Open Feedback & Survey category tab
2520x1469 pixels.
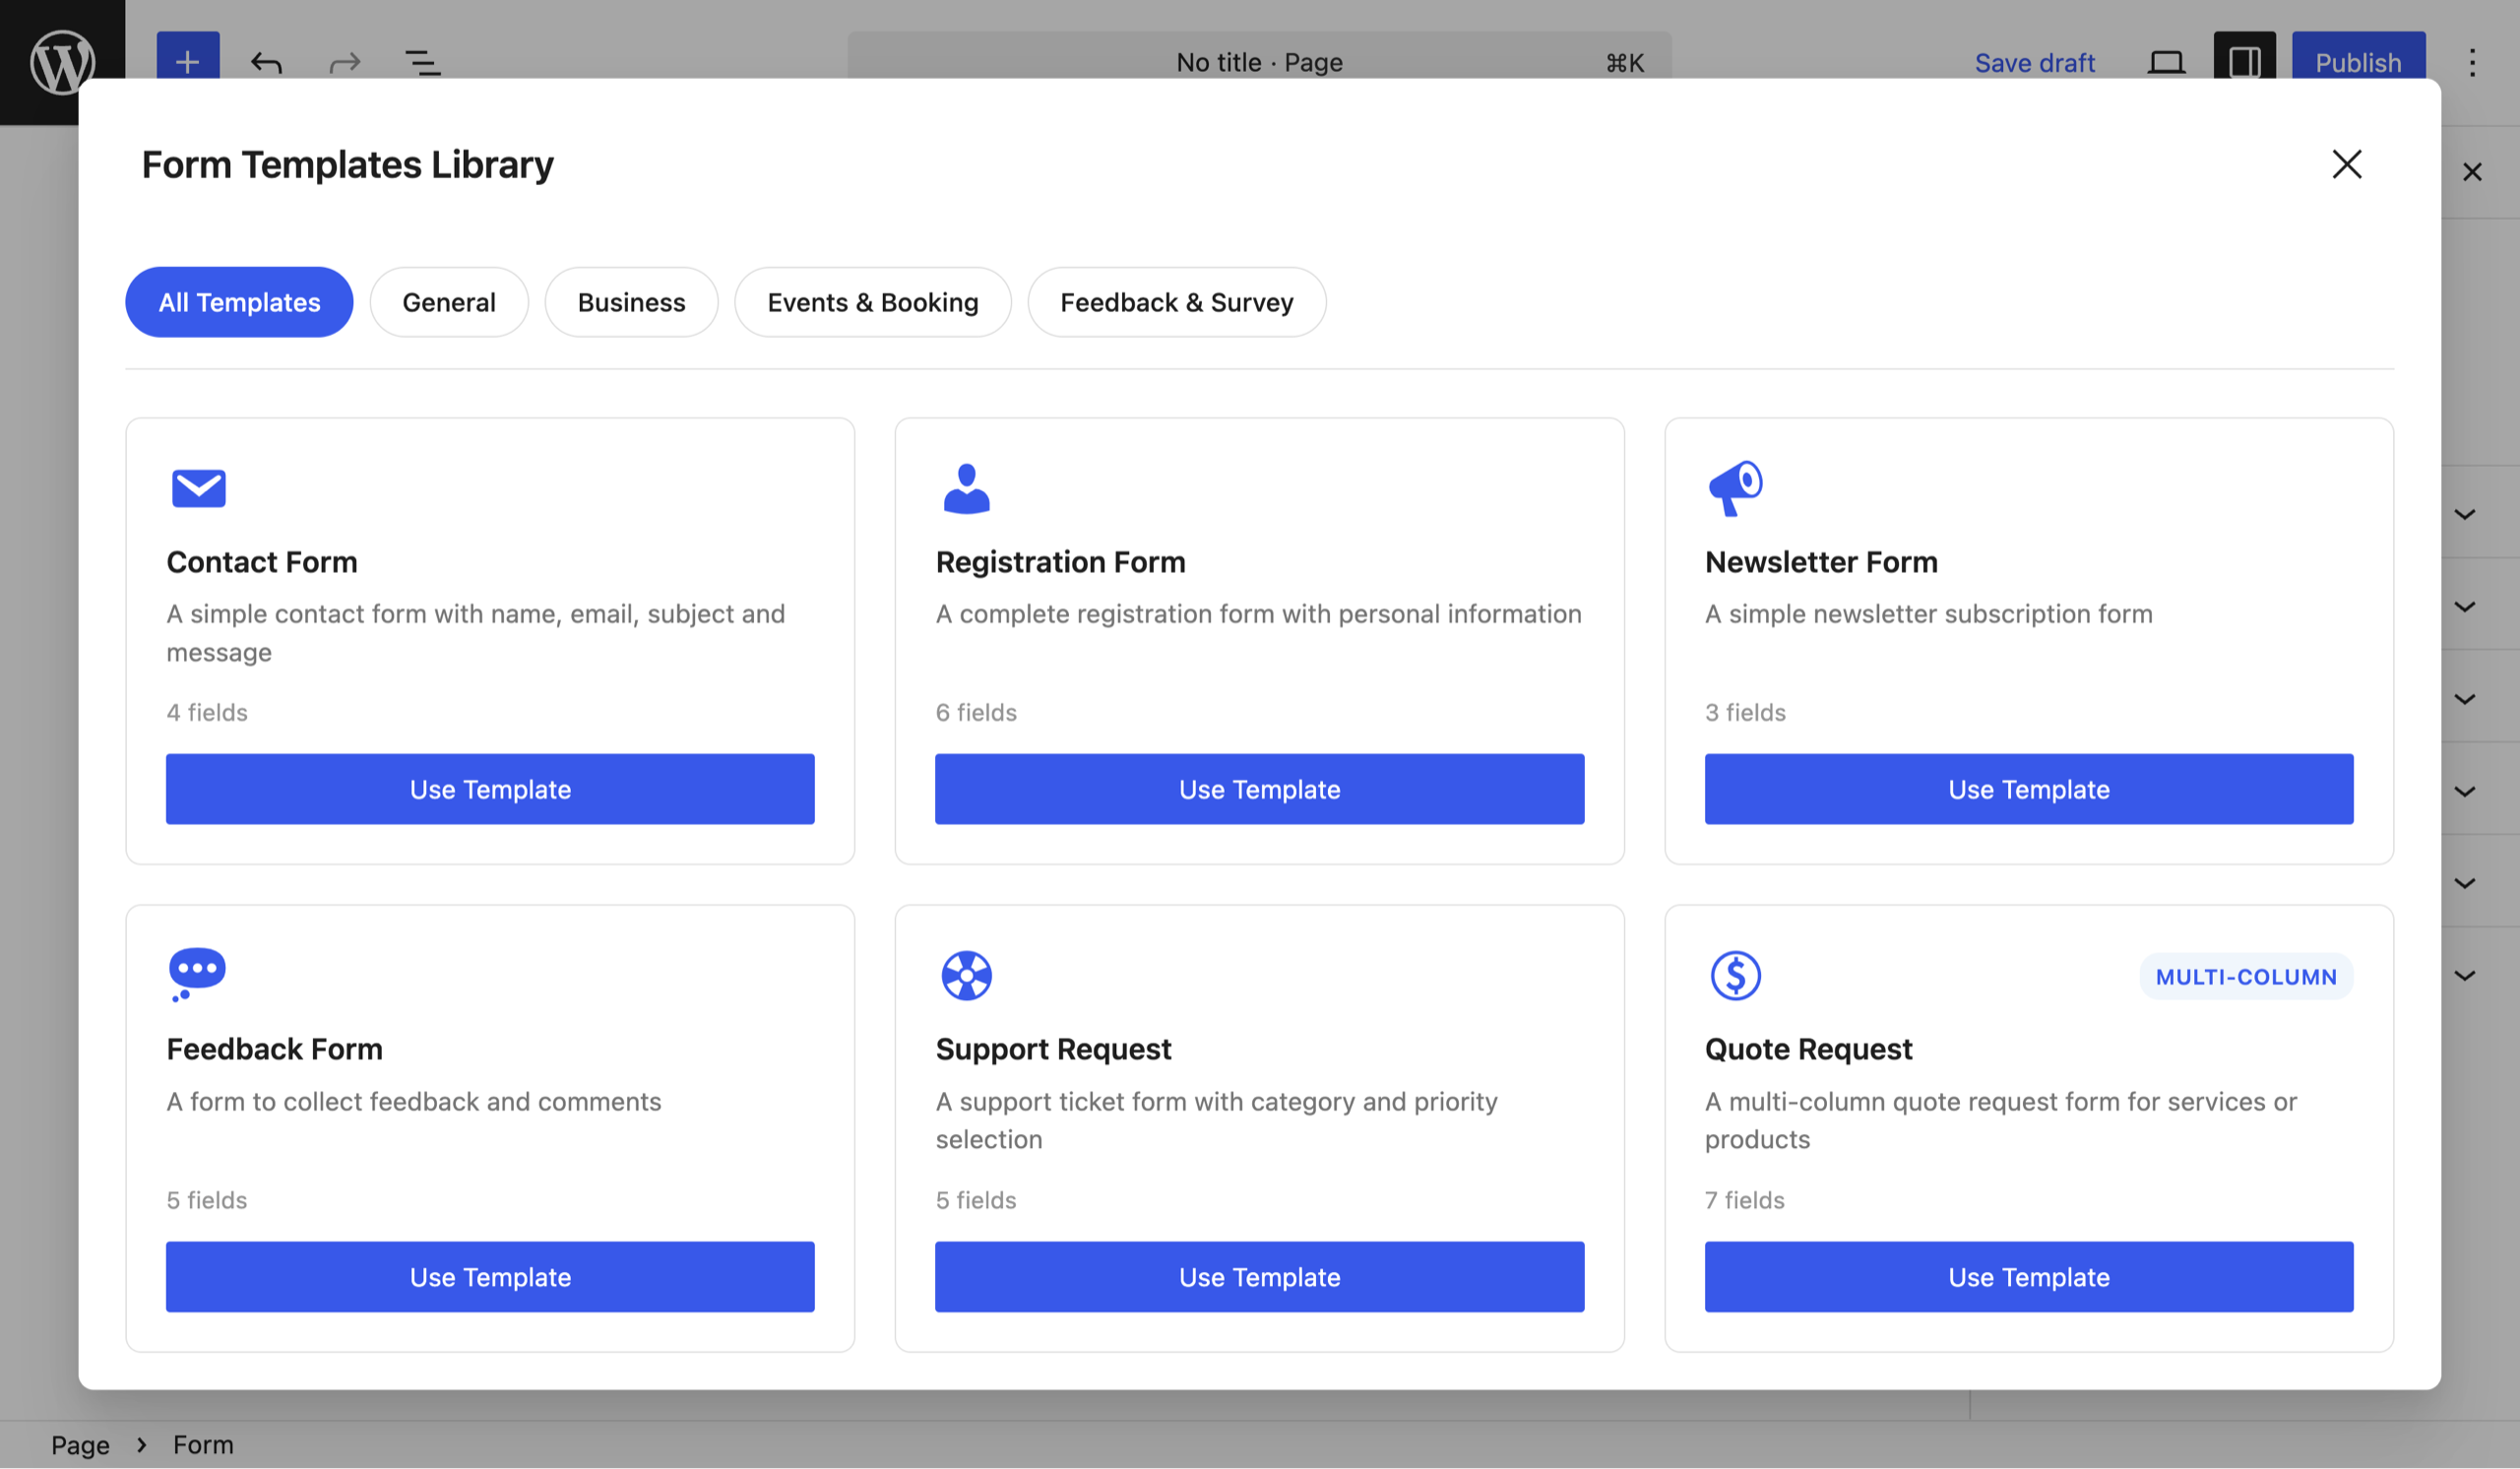[x=1176, y=302]
